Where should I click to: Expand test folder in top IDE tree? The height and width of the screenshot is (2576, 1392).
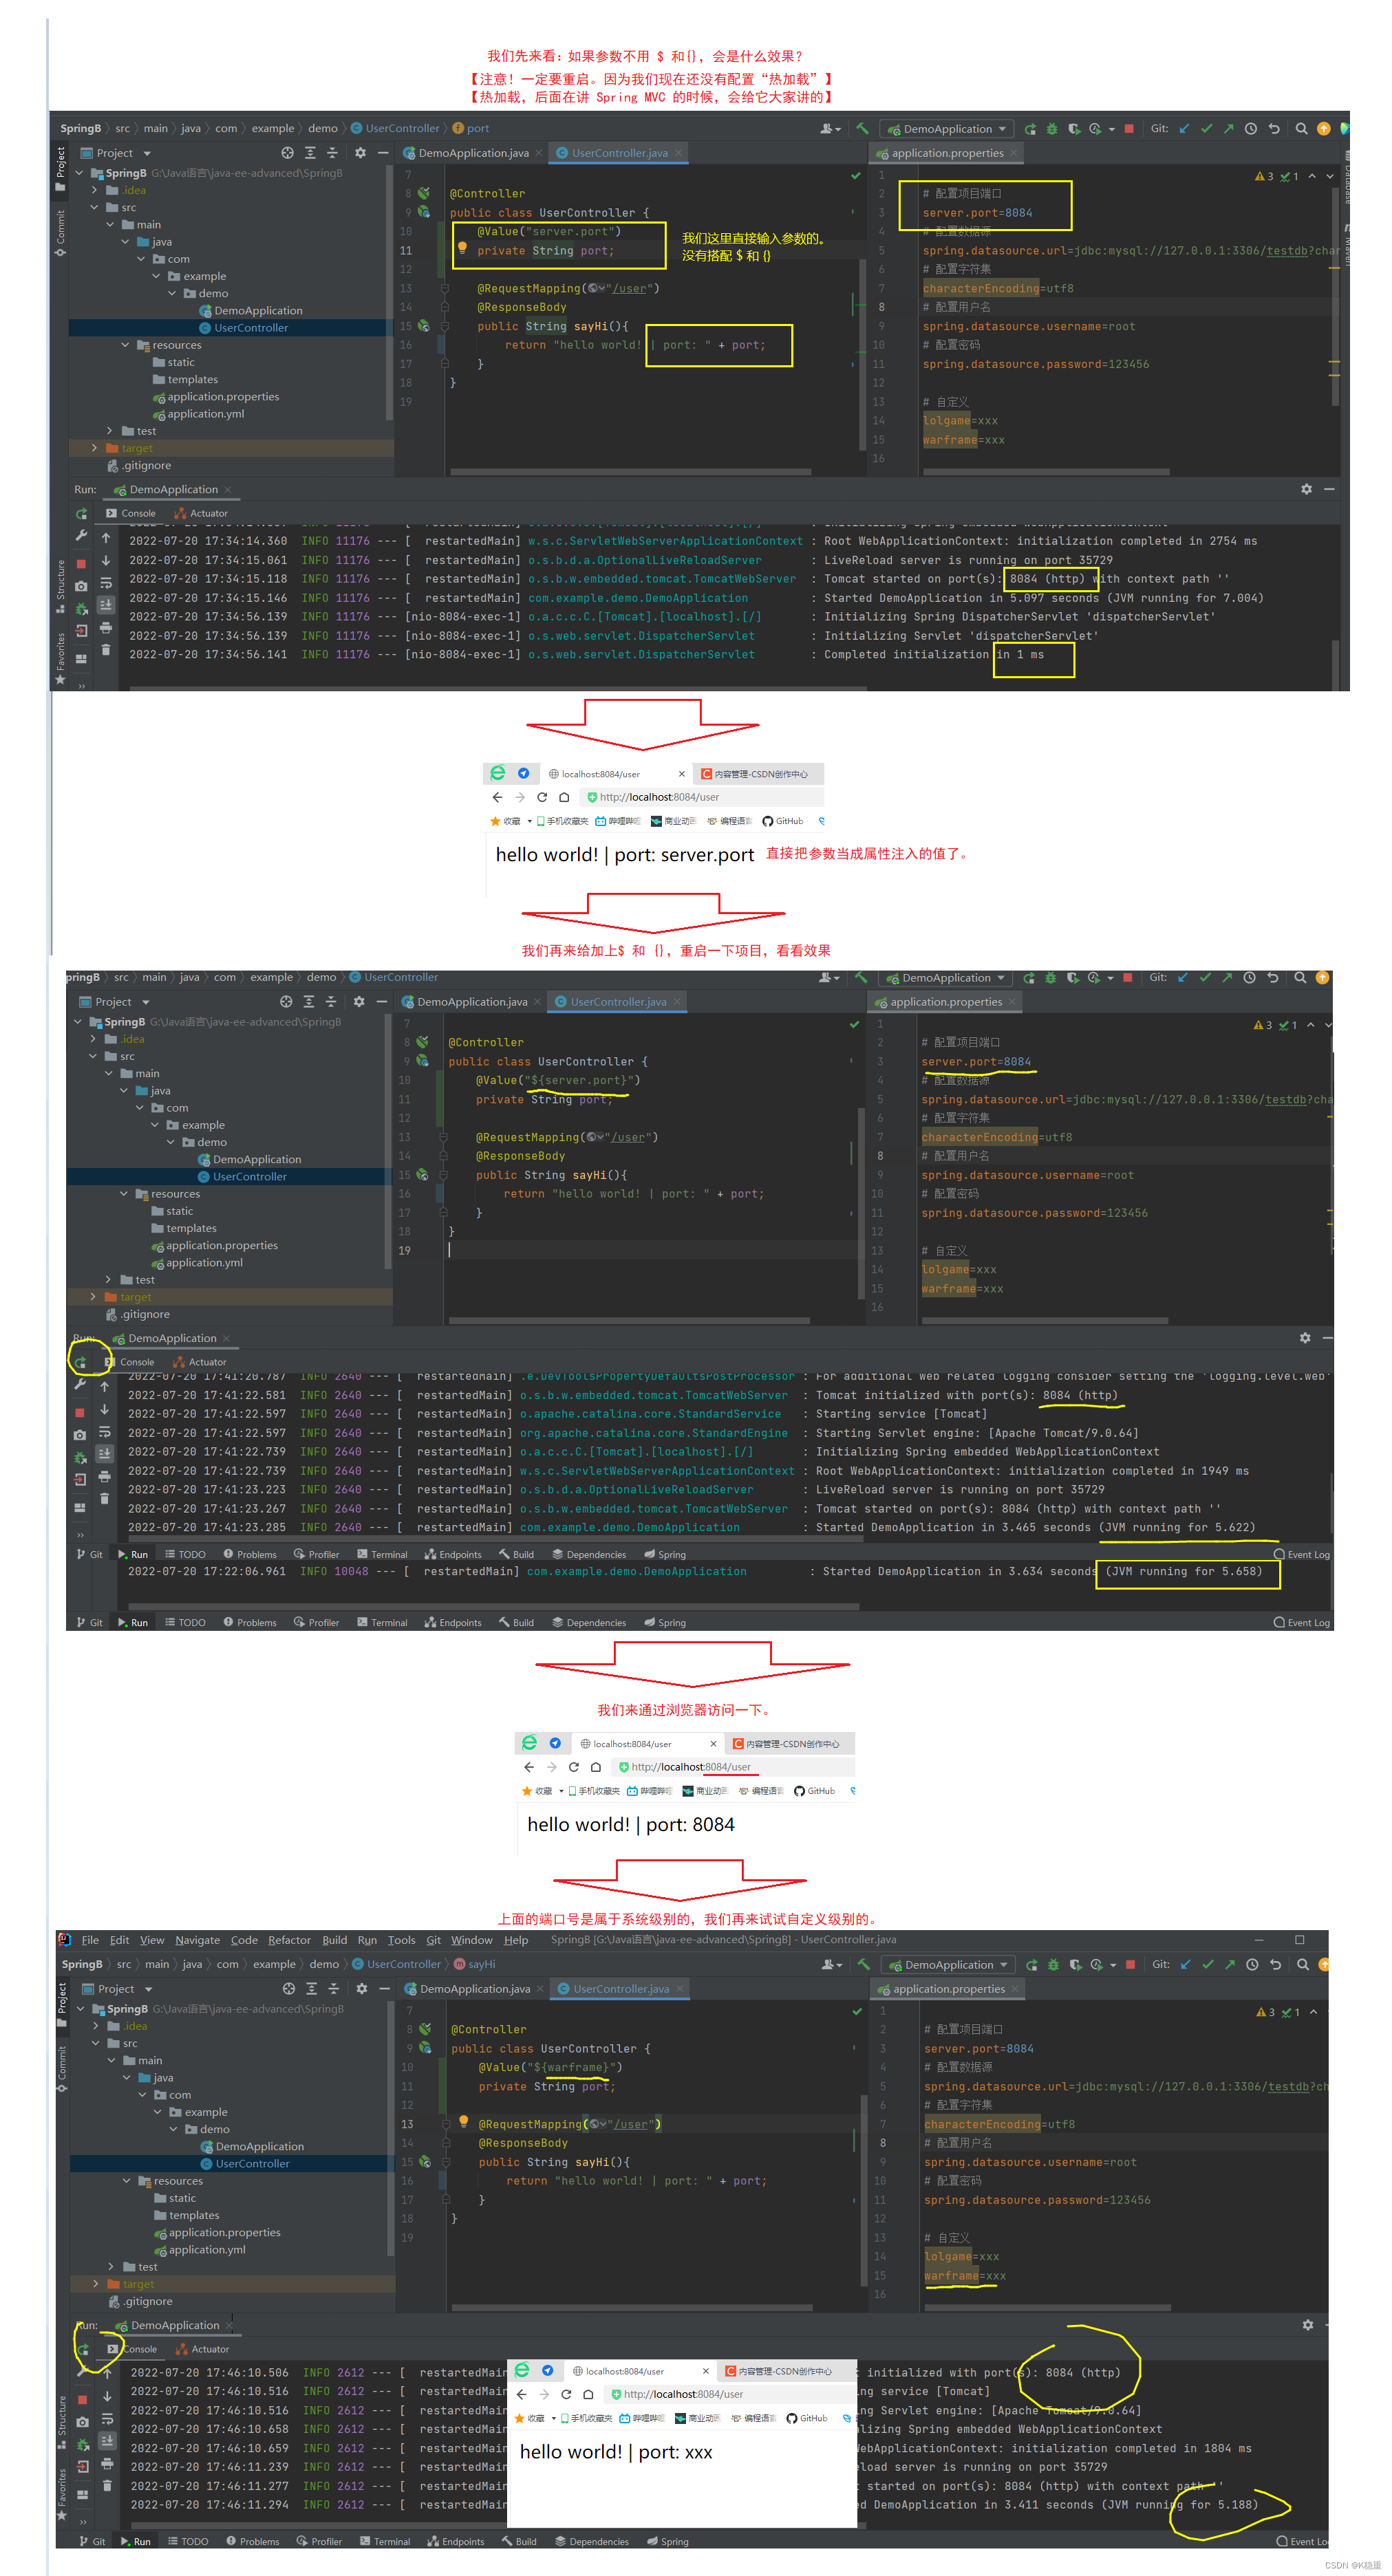pyautogui.click(x=110, y=431)
